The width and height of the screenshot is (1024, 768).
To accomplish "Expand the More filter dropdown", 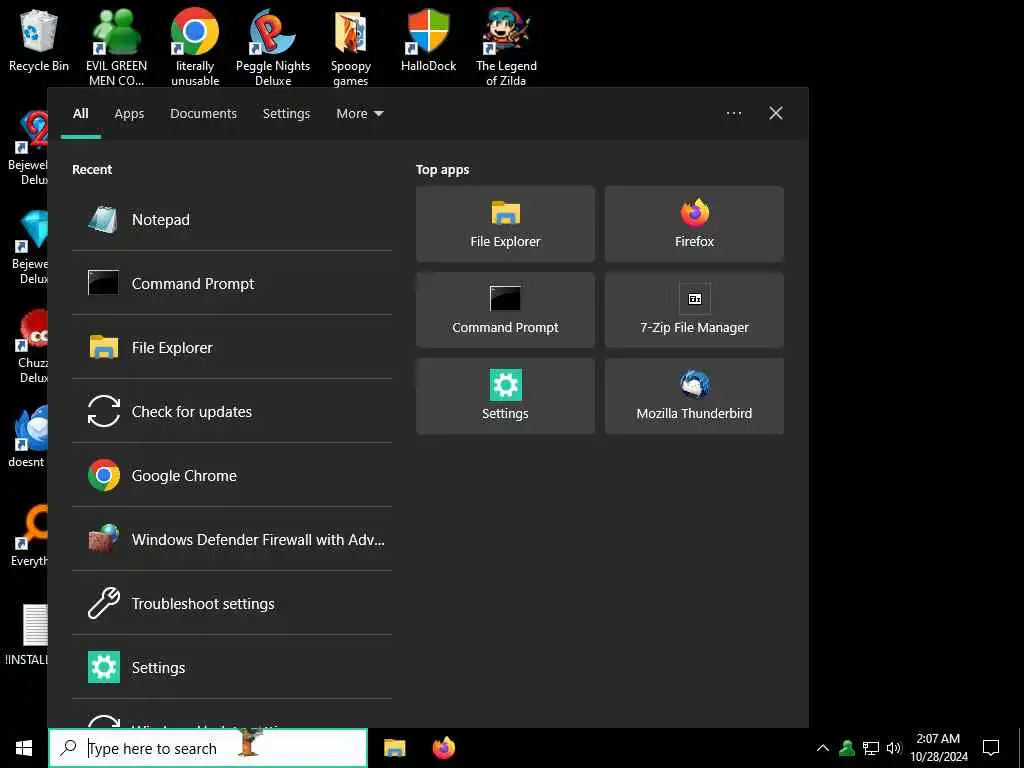I will (360, 114).
